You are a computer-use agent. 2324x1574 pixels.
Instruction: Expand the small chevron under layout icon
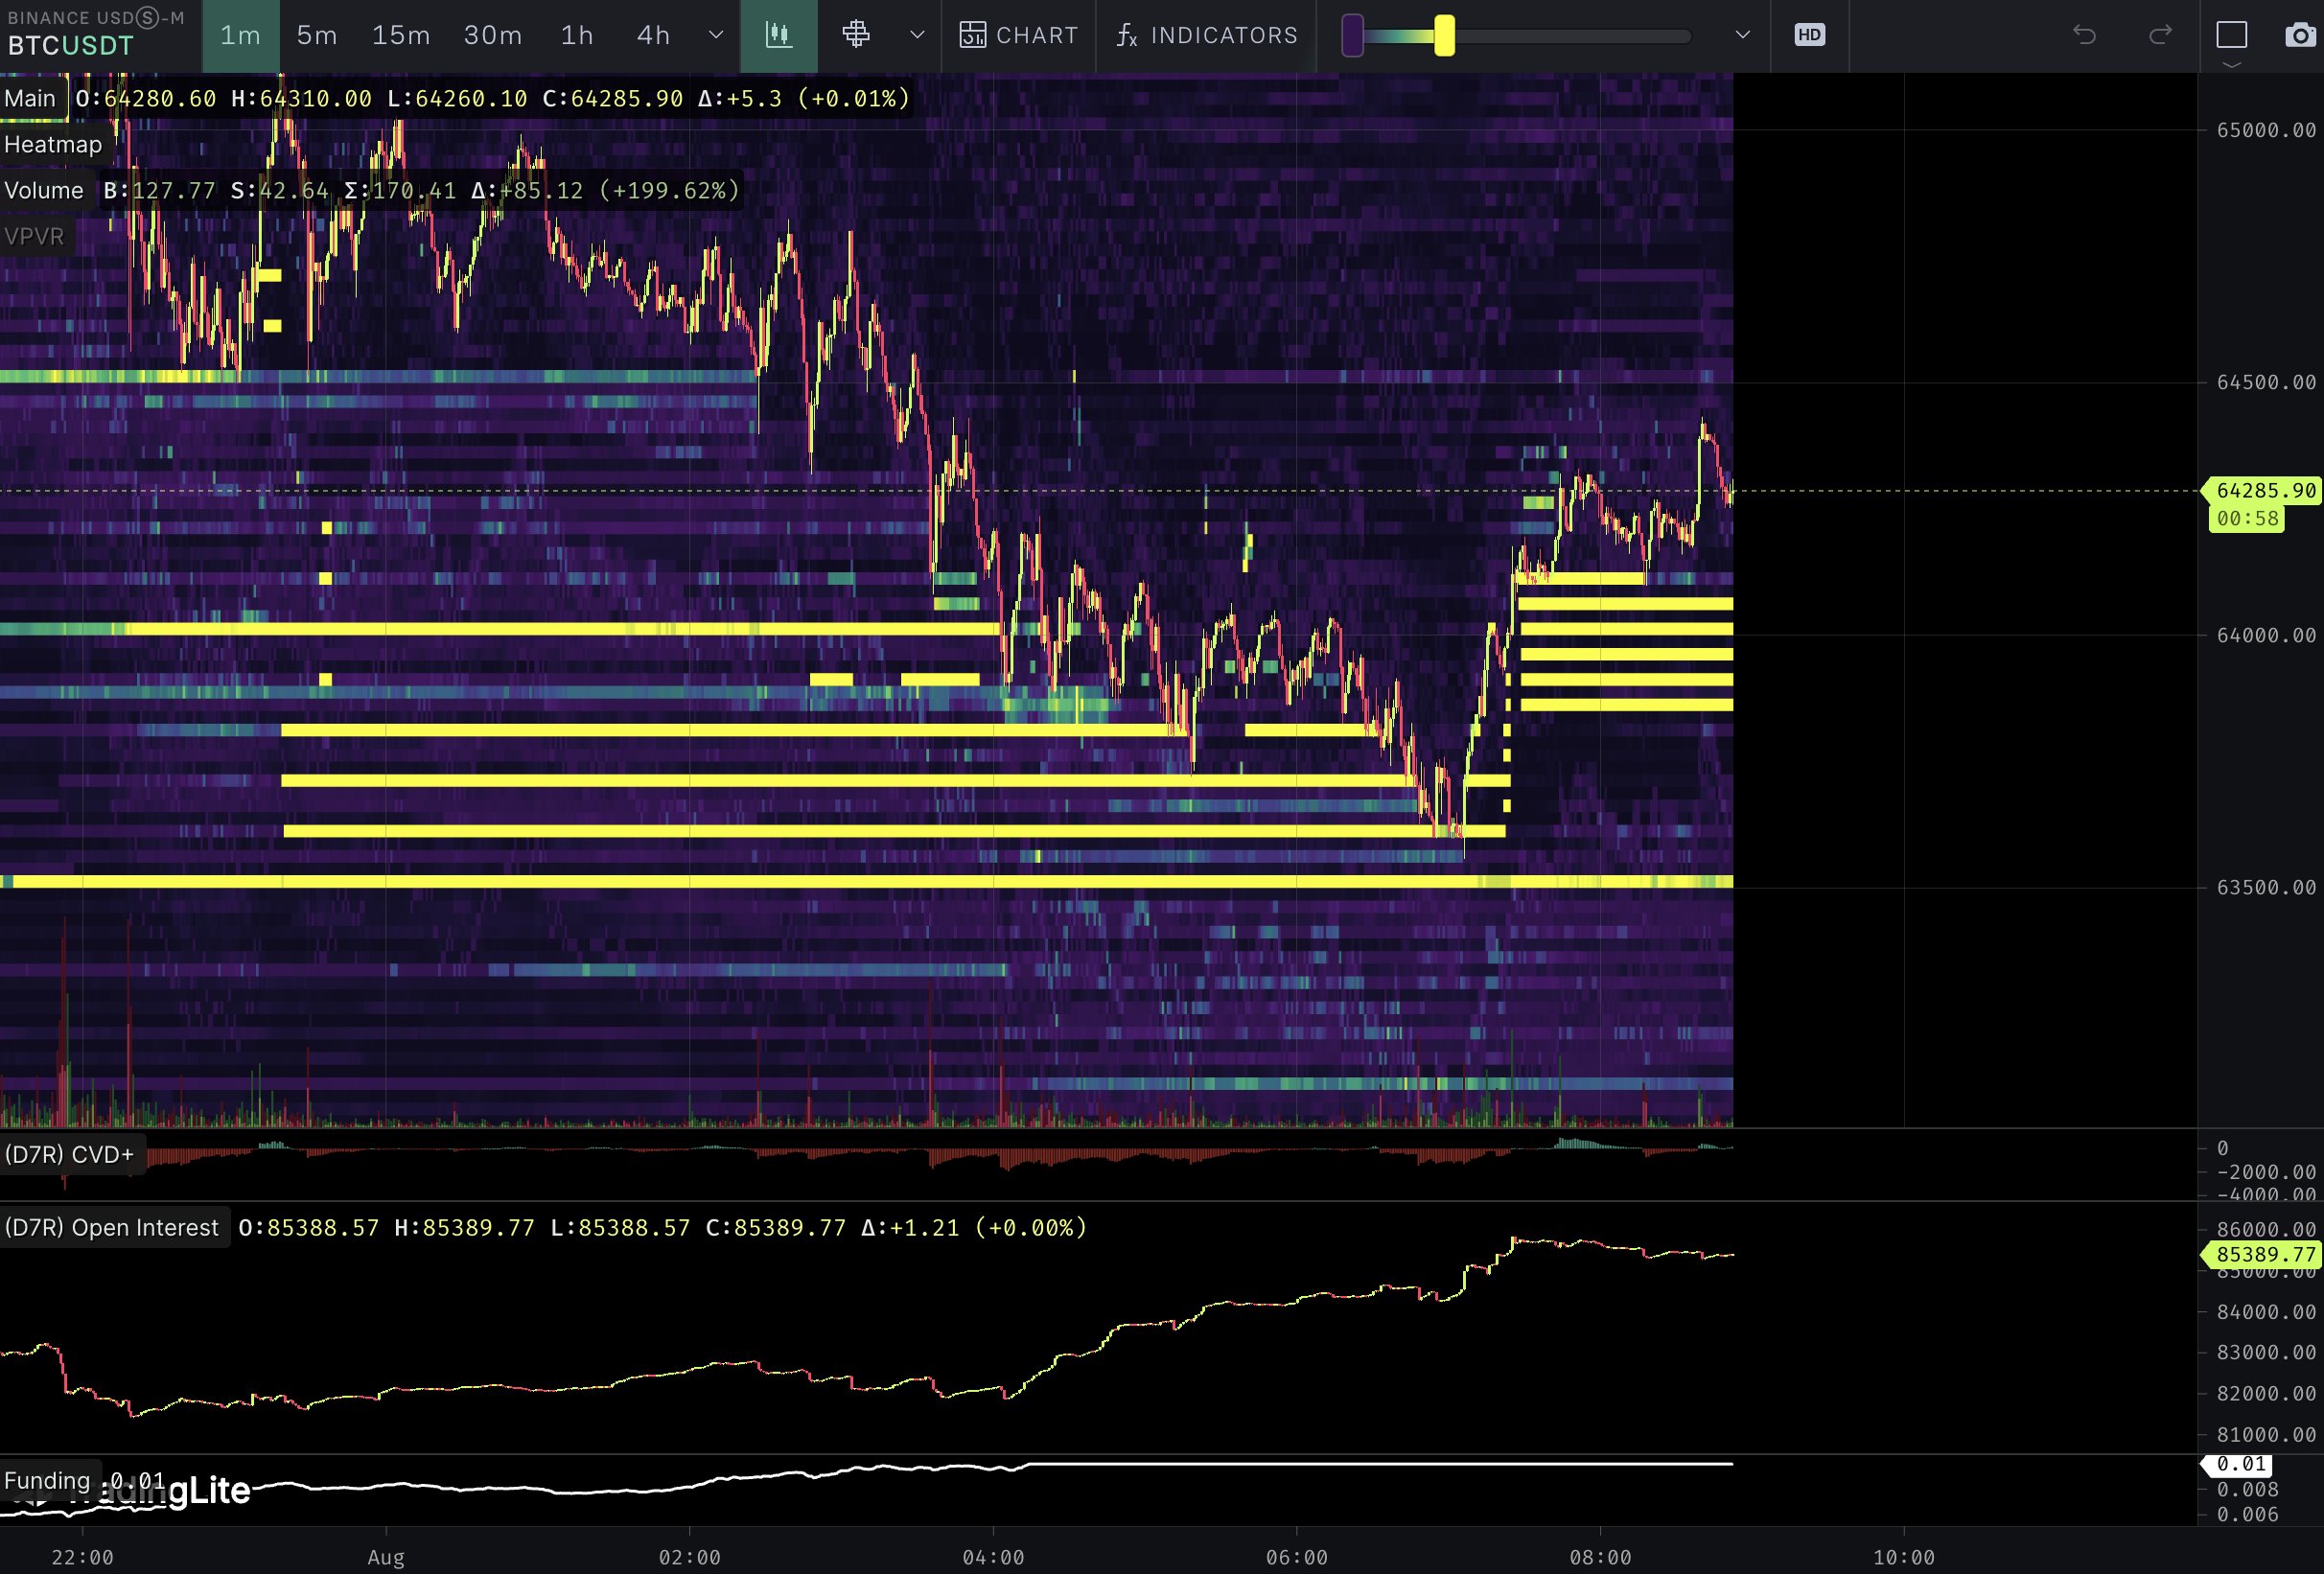tap(2232, 65)
